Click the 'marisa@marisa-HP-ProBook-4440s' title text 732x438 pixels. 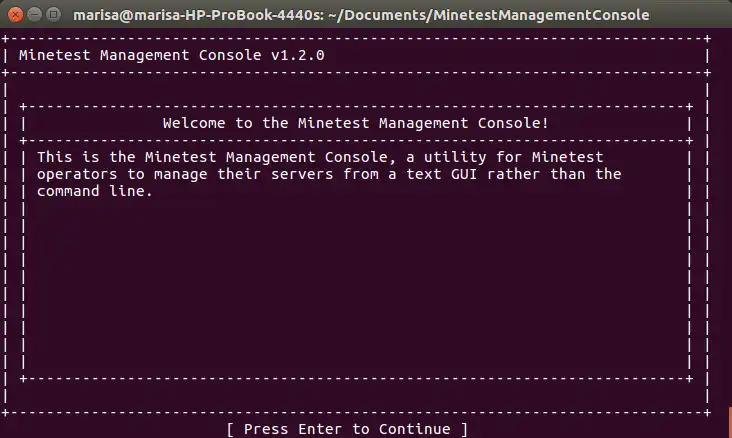(x=197, y=15)
